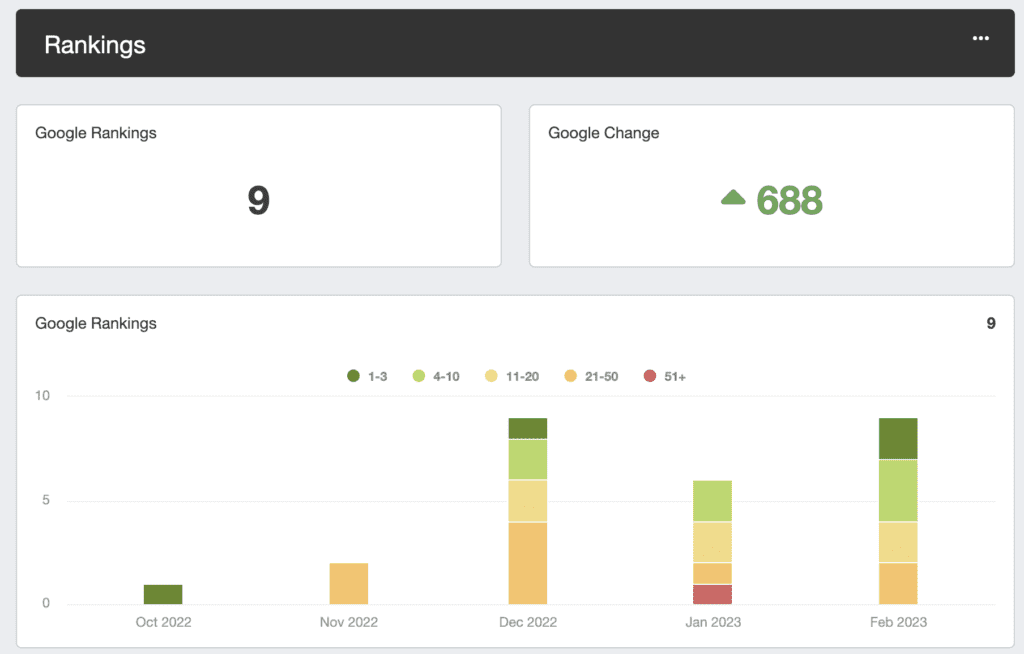
Task: Open the Rankings three-dot options menu
Action: pyautogui.click(x=980, y=38)
